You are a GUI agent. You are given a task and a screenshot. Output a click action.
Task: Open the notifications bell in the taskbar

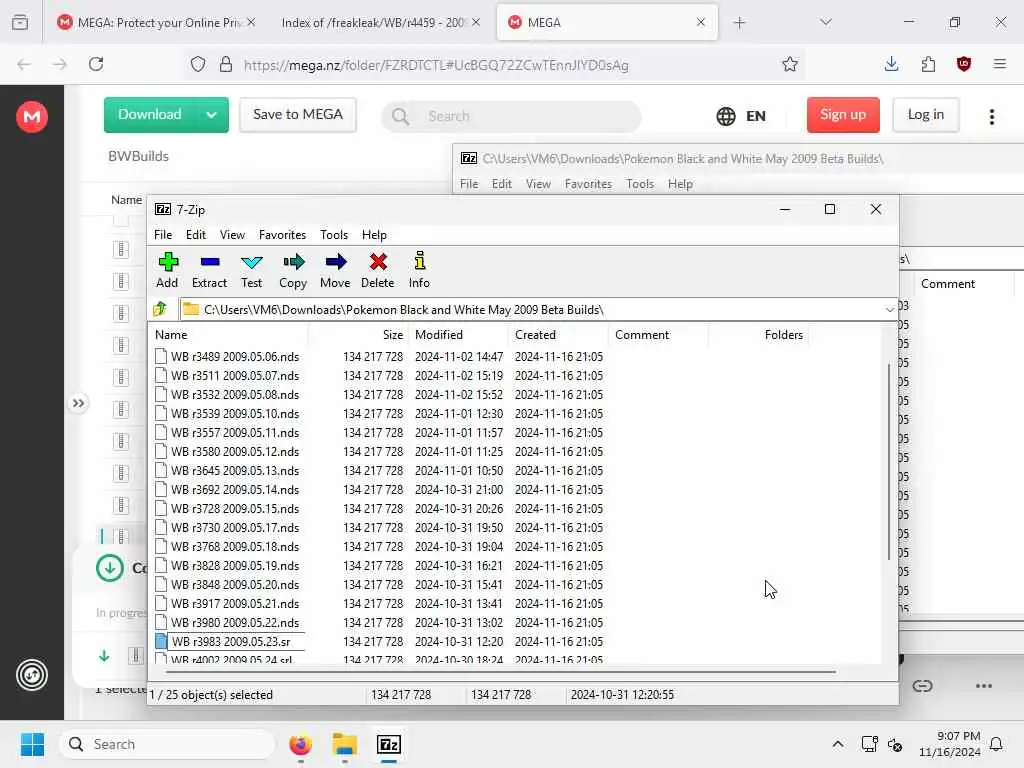click(x=996, y=744)
